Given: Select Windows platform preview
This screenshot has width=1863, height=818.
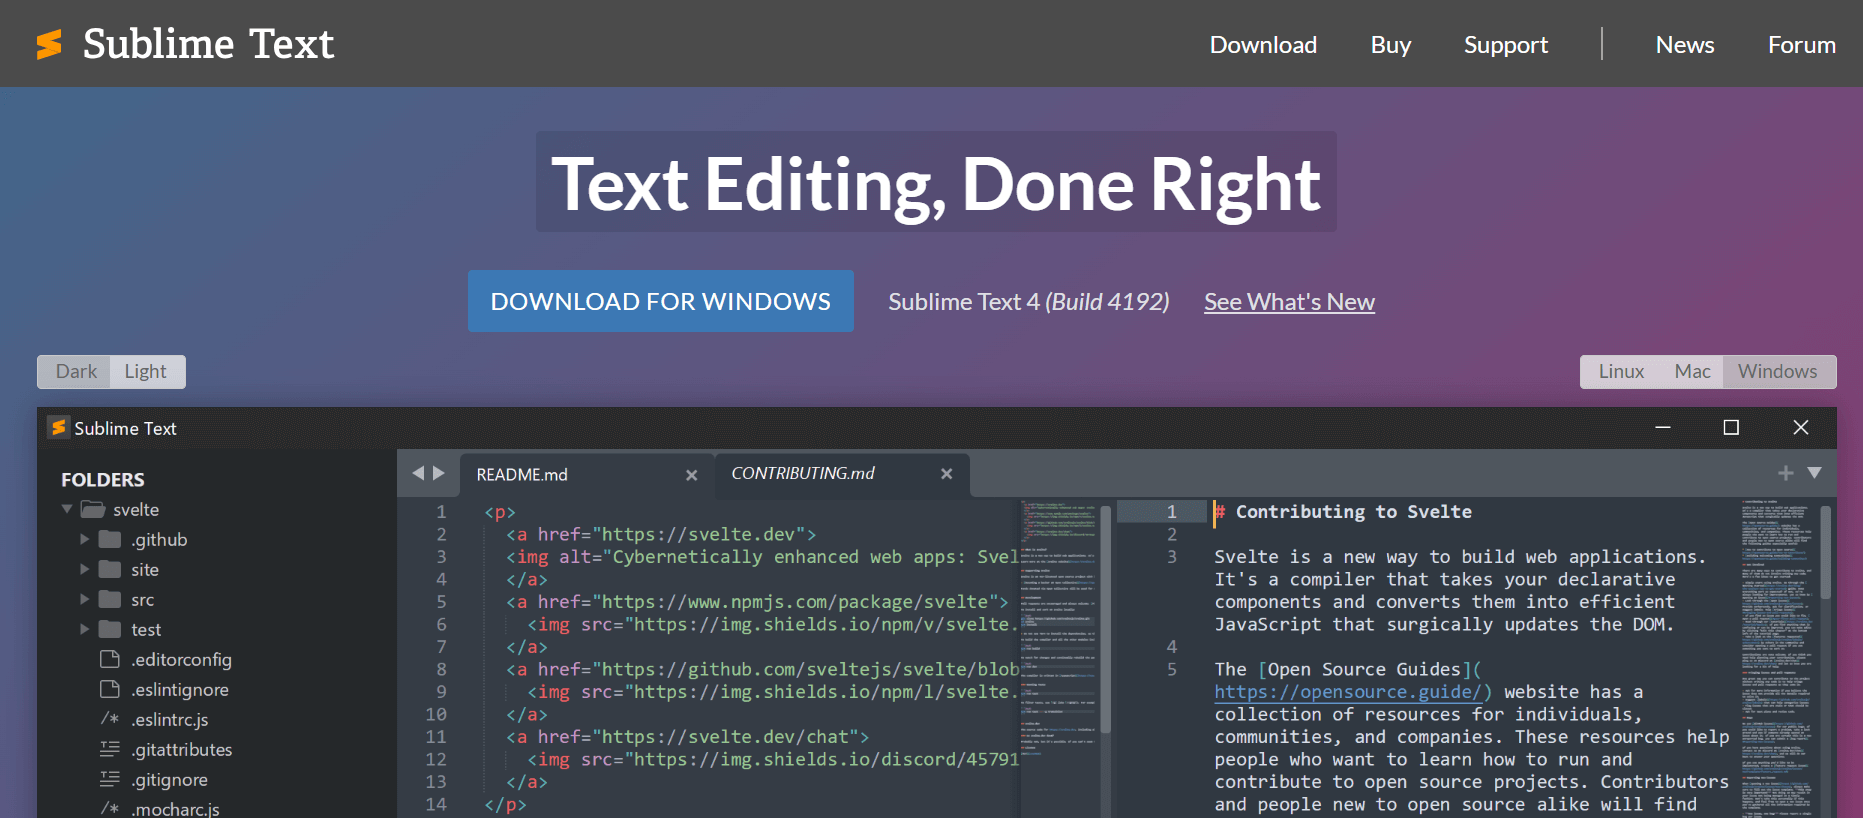Looking at the screenshot, I should [x=1777, y=371].
